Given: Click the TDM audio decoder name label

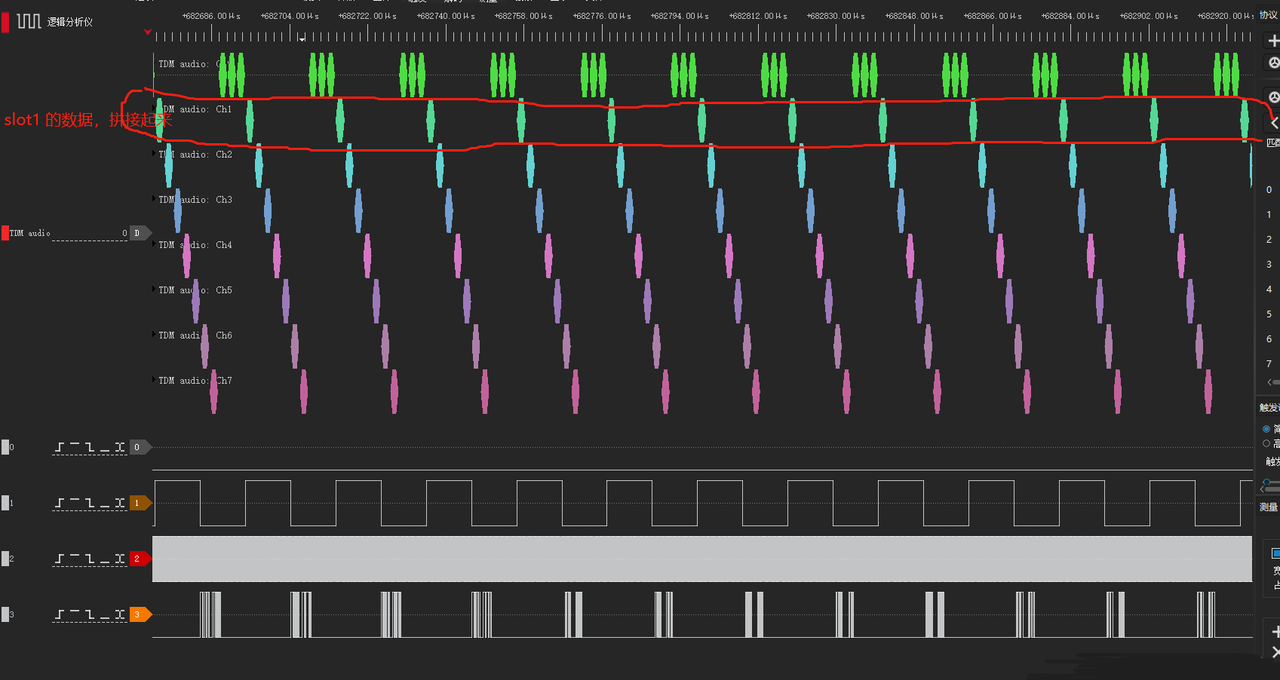Looking at the screenshot, I should [30, 233].
